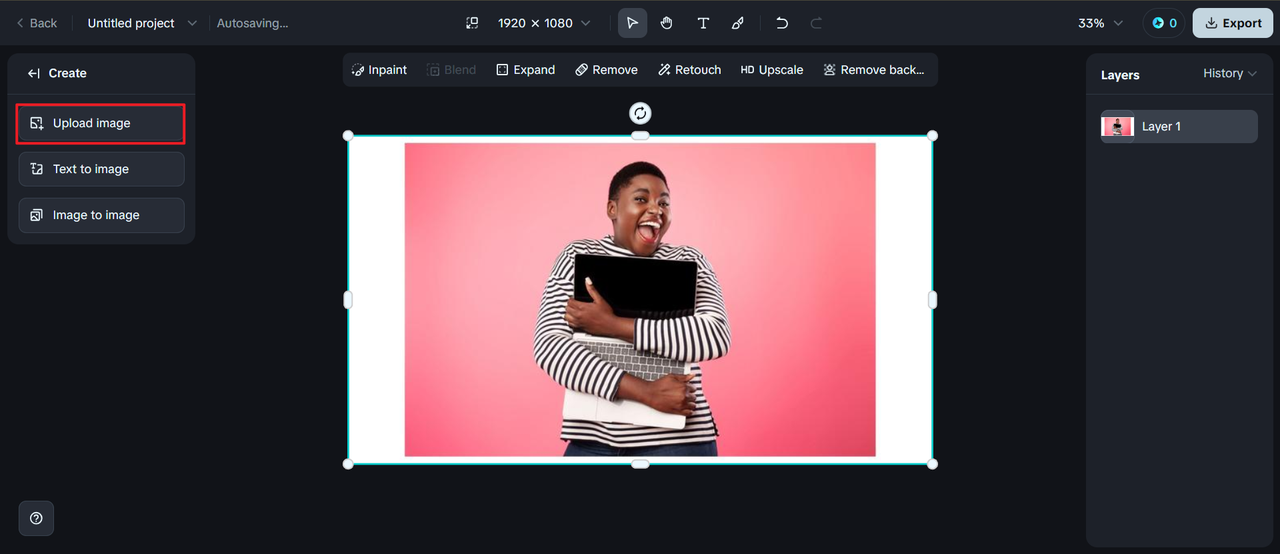Image resolution: width=1280 pixels, height=554 pixels.
Task: Redo the last undone action
Action: [x=816, y=23]
